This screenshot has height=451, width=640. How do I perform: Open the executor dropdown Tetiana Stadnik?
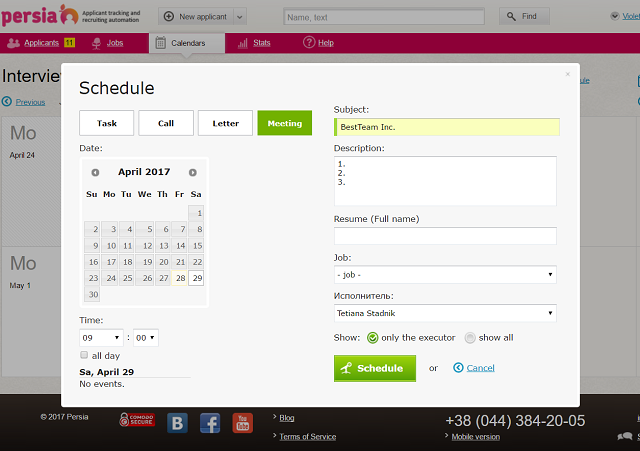445,314
